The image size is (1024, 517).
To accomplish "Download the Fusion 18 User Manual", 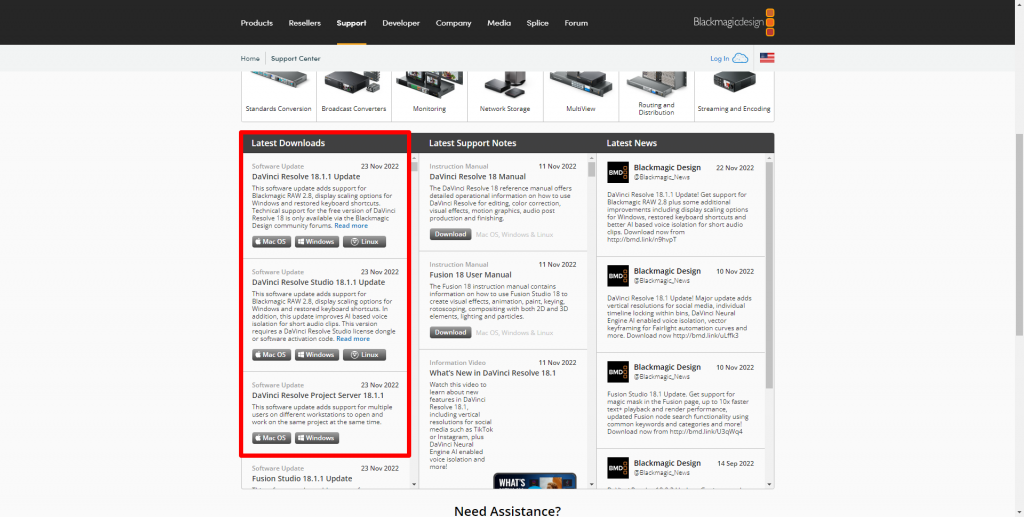I will [450, 332].
